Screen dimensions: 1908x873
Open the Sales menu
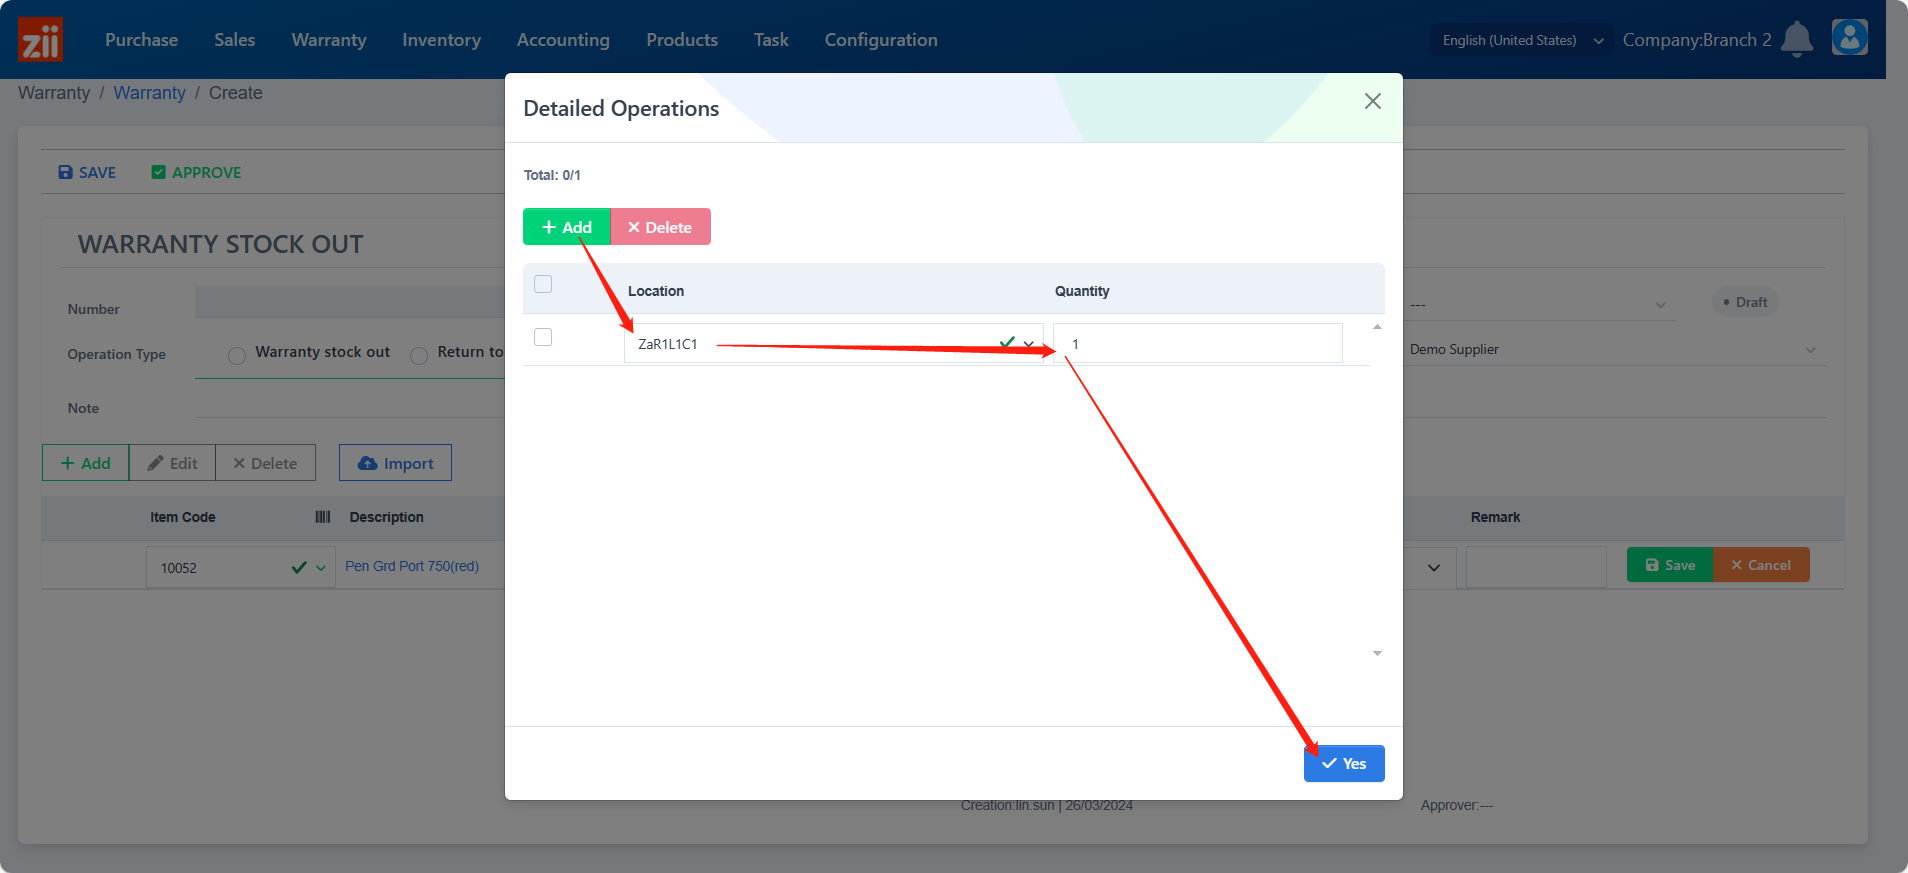(234, 40)
